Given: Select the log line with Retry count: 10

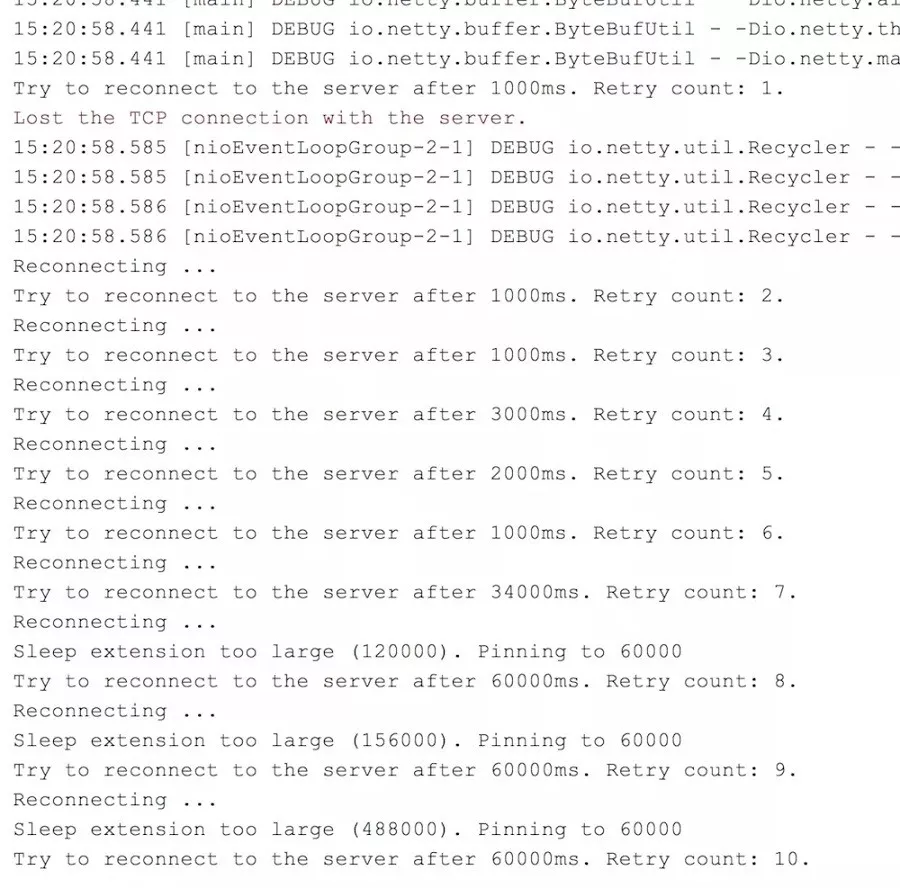Looking at the screenshot, I should click(x=412, y=859).
